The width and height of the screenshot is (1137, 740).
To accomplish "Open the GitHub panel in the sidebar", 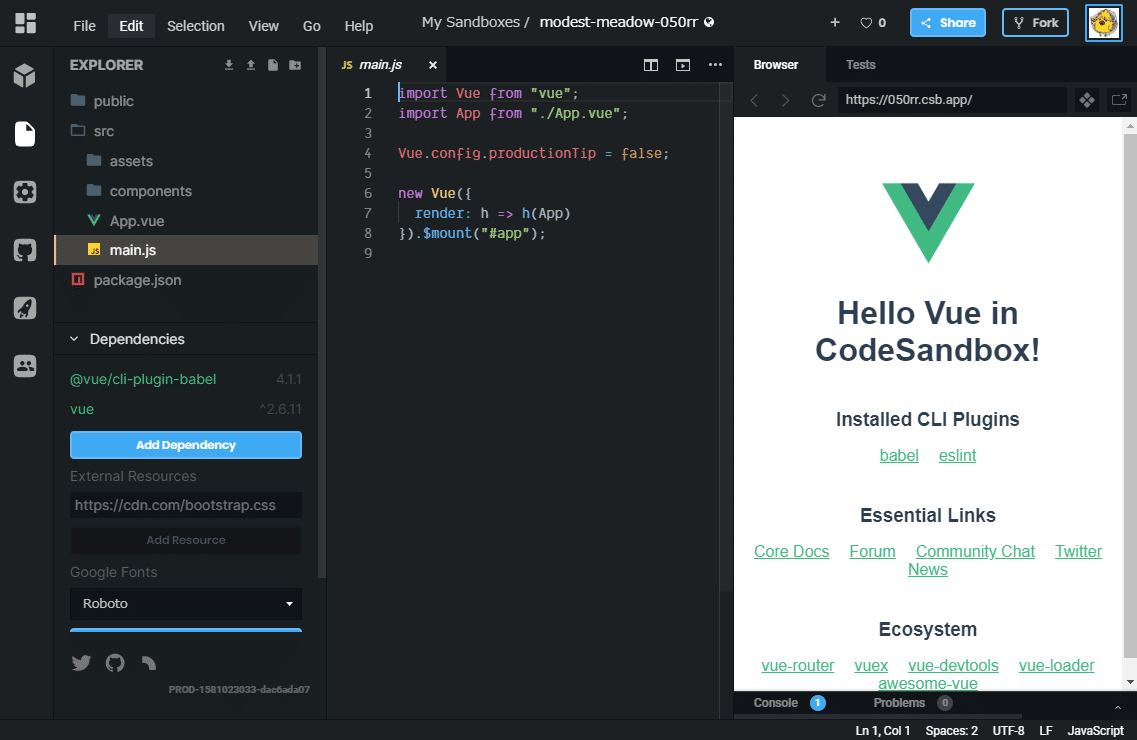I will pos(25,250).
